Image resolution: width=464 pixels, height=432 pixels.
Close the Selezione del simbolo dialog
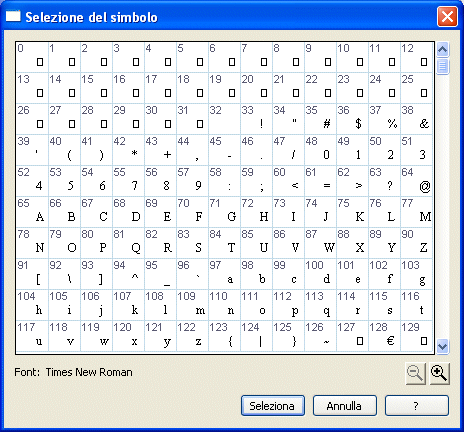coord(447,16)
